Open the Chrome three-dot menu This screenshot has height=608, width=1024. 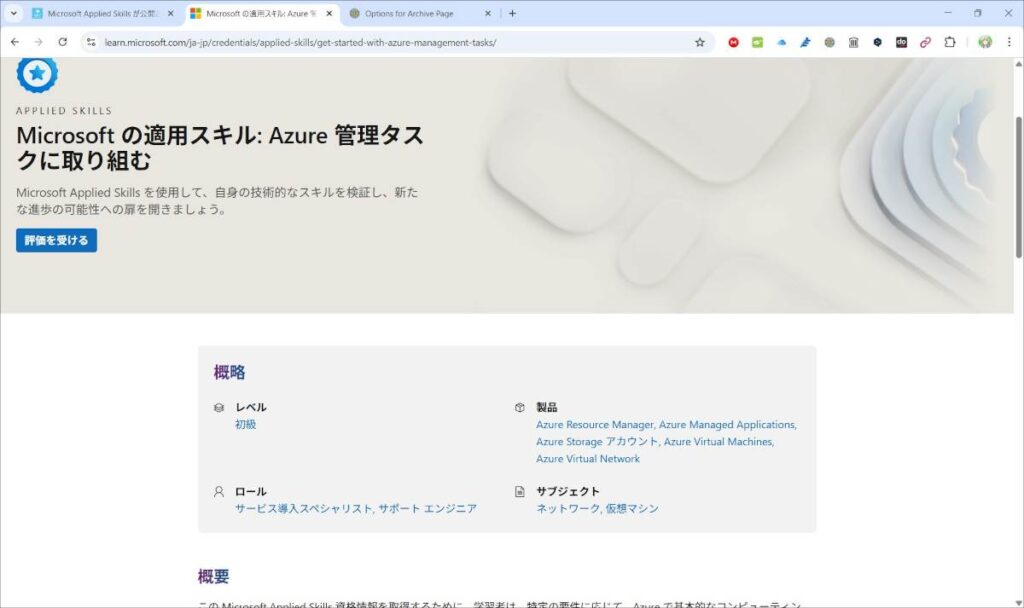coord(1009,42)
